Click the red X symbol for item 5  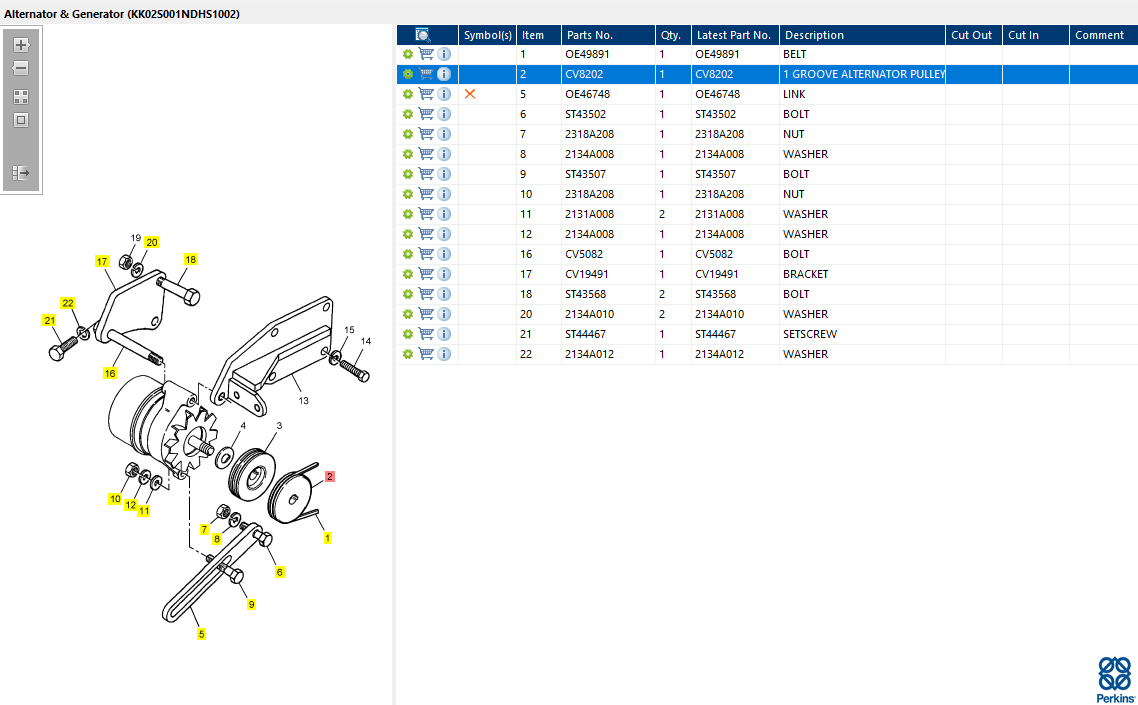point(470,94)
